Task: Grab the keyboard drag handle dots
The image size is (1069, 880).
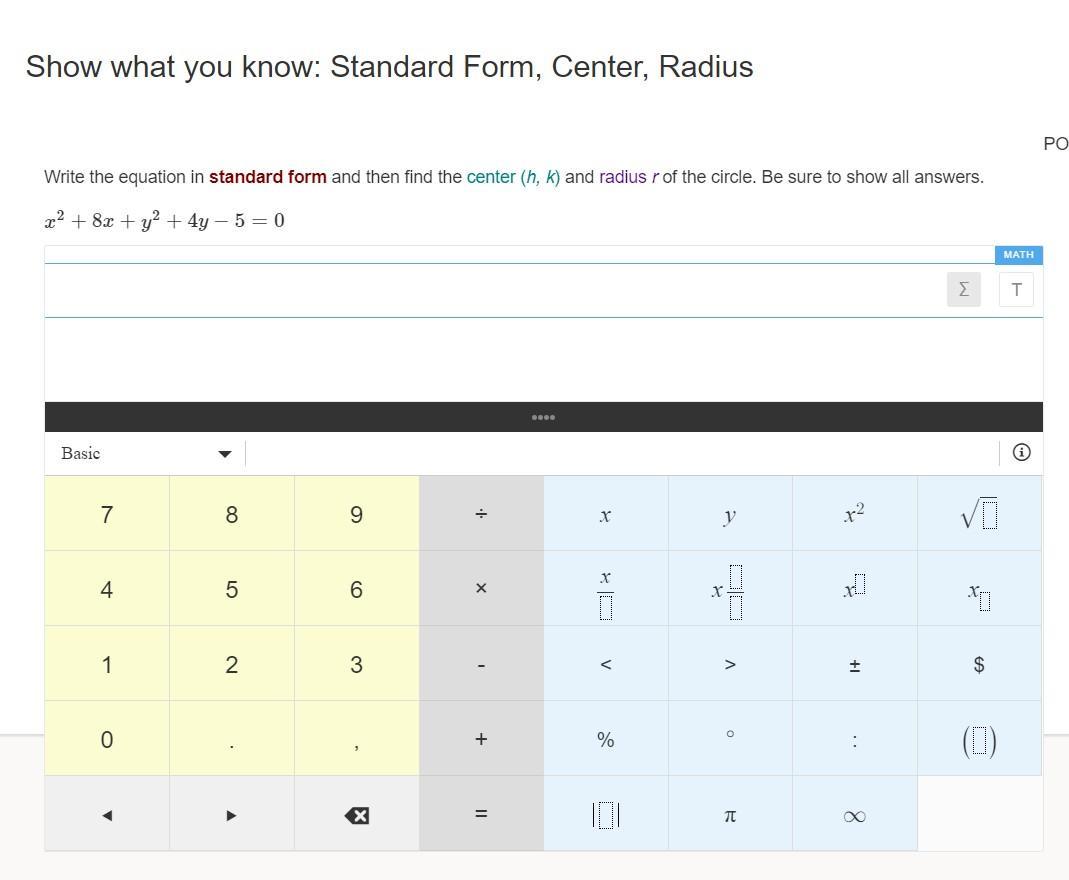Action: 543,417
